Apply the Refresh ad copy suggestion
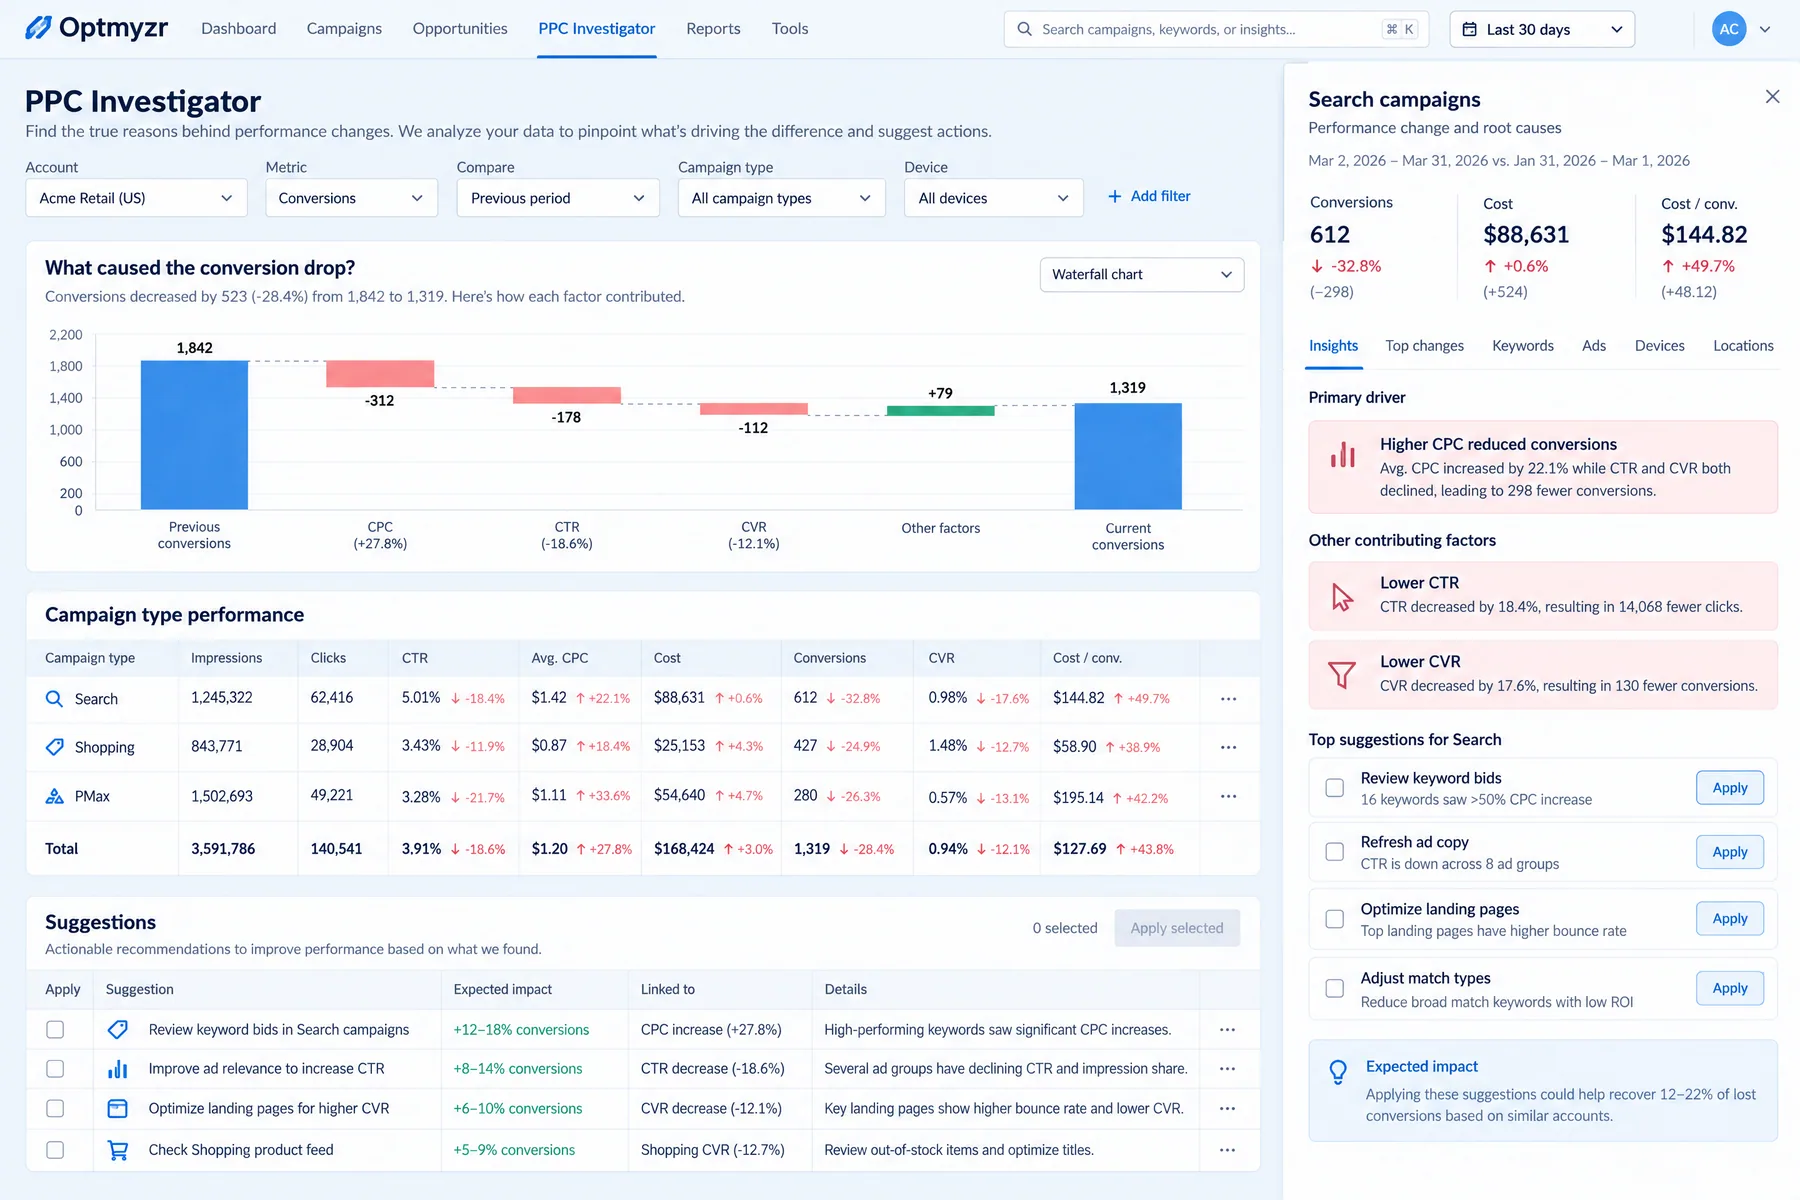1800x1200 pixels. click(1730, 852)
